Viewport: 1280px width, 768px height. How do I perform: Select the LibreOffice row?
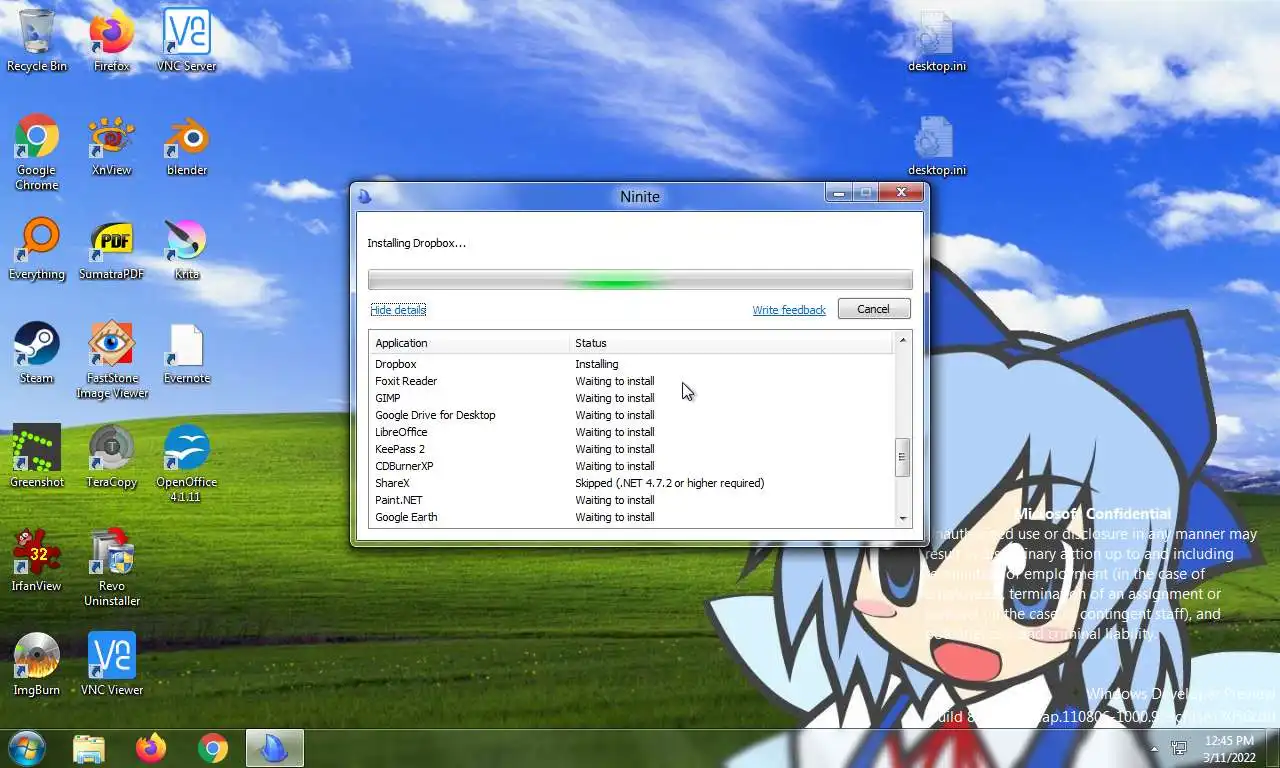coord(631,432)
